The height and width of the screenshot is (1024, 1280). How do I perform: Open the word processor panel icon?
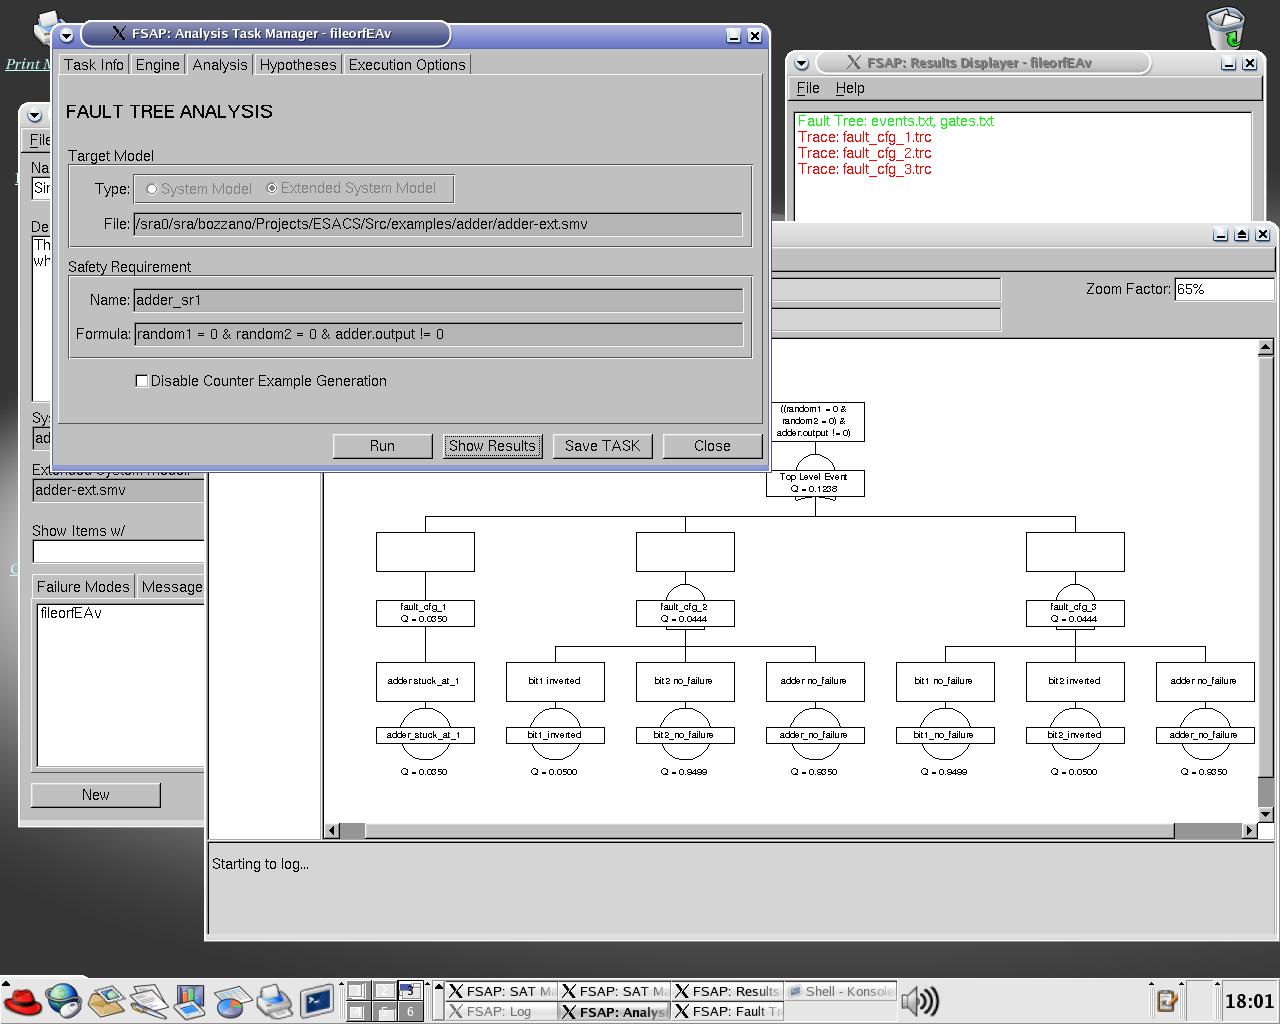(148, 1000)
